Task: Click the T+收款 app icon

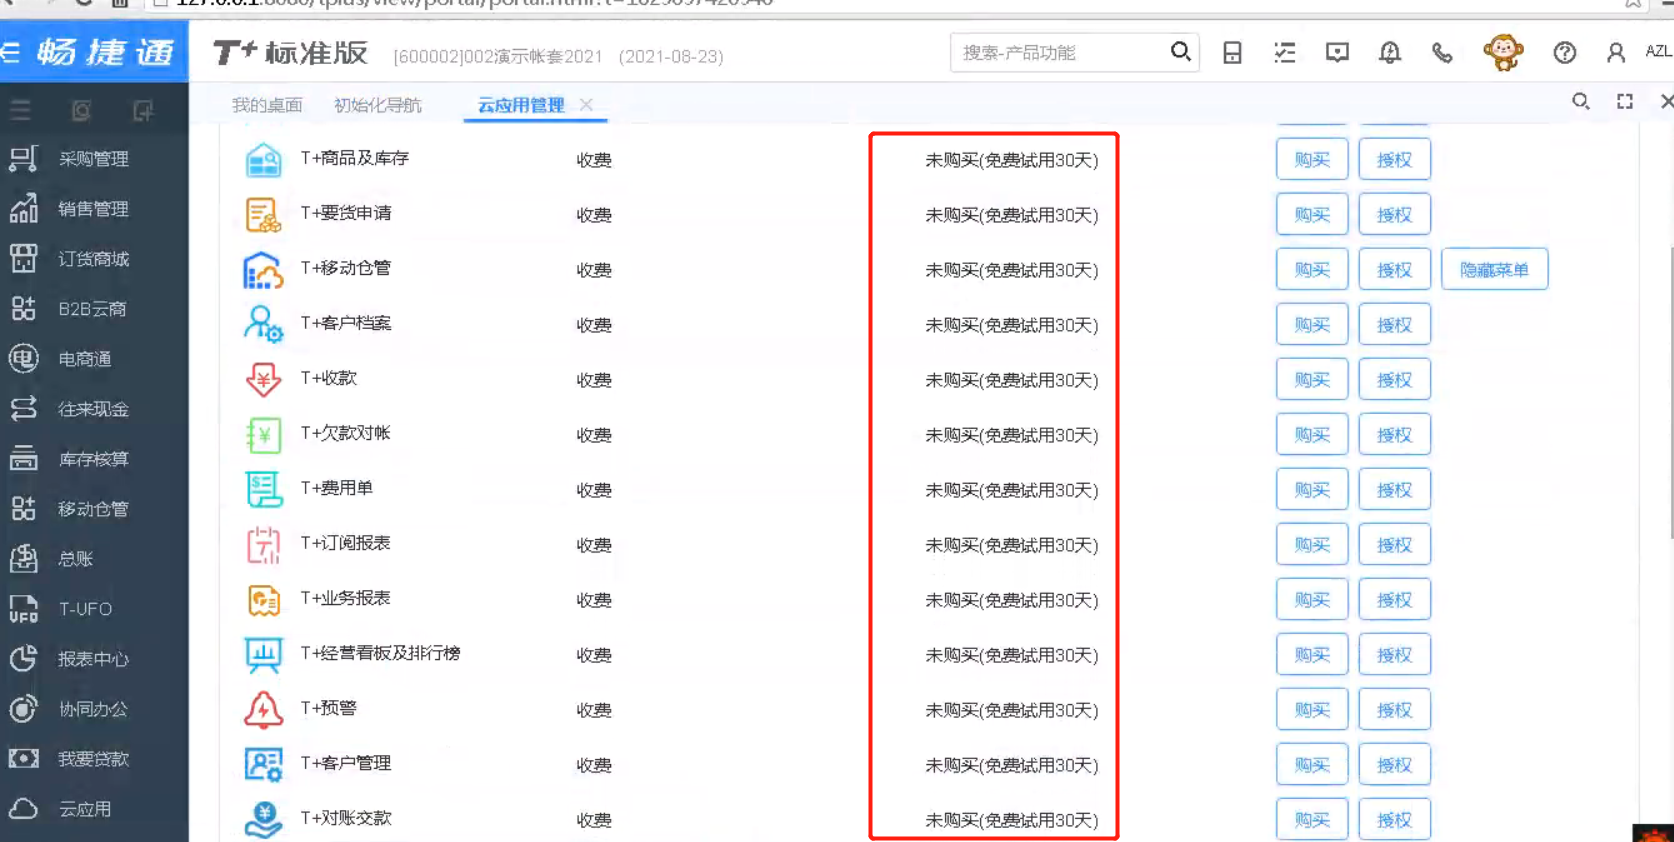Action: (263, 380)
